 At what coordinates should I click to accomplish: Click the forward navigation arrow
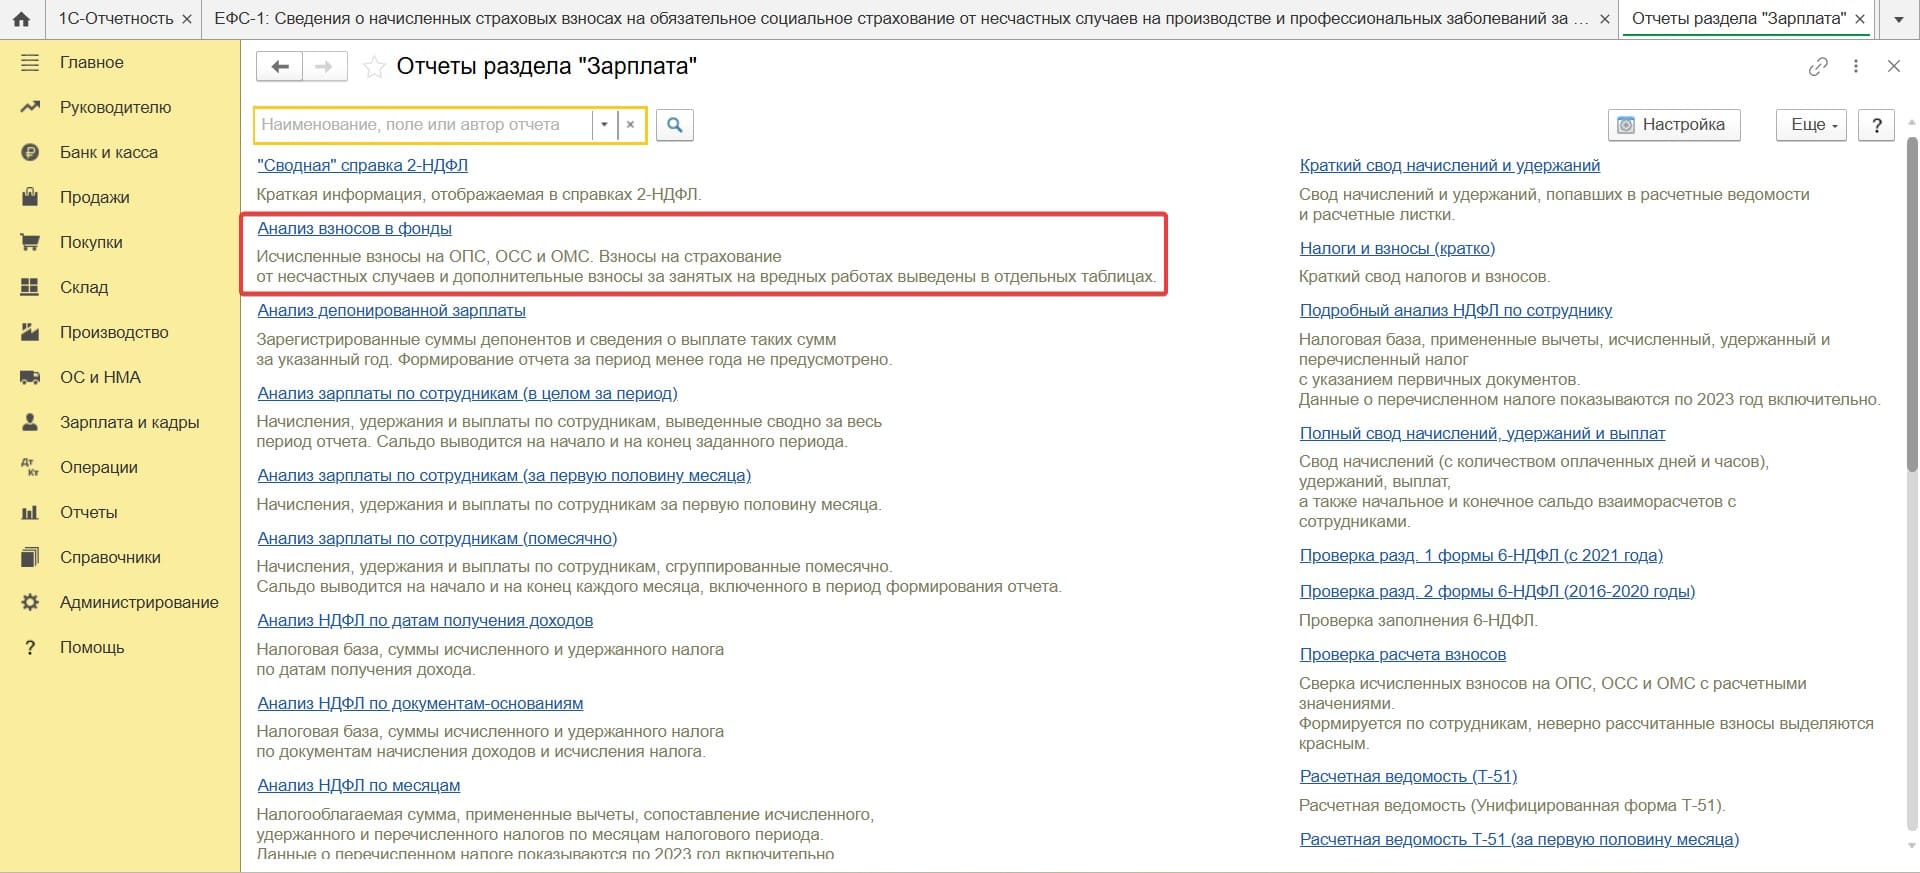(x=324, y=67)
